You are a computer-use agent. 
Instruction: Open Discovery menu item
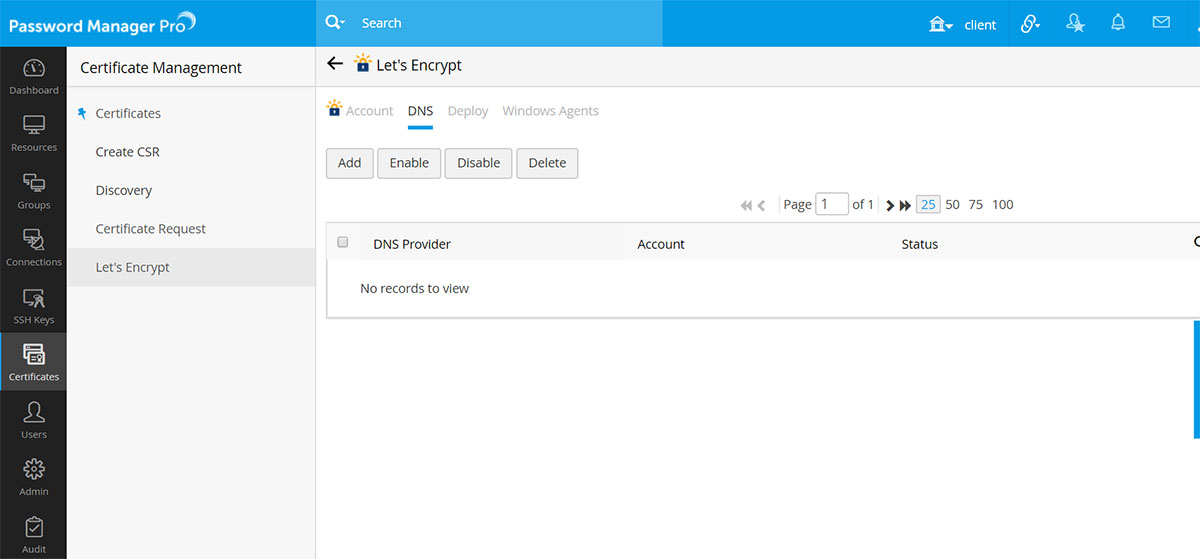pyautogui.click(x=124, y=190)
